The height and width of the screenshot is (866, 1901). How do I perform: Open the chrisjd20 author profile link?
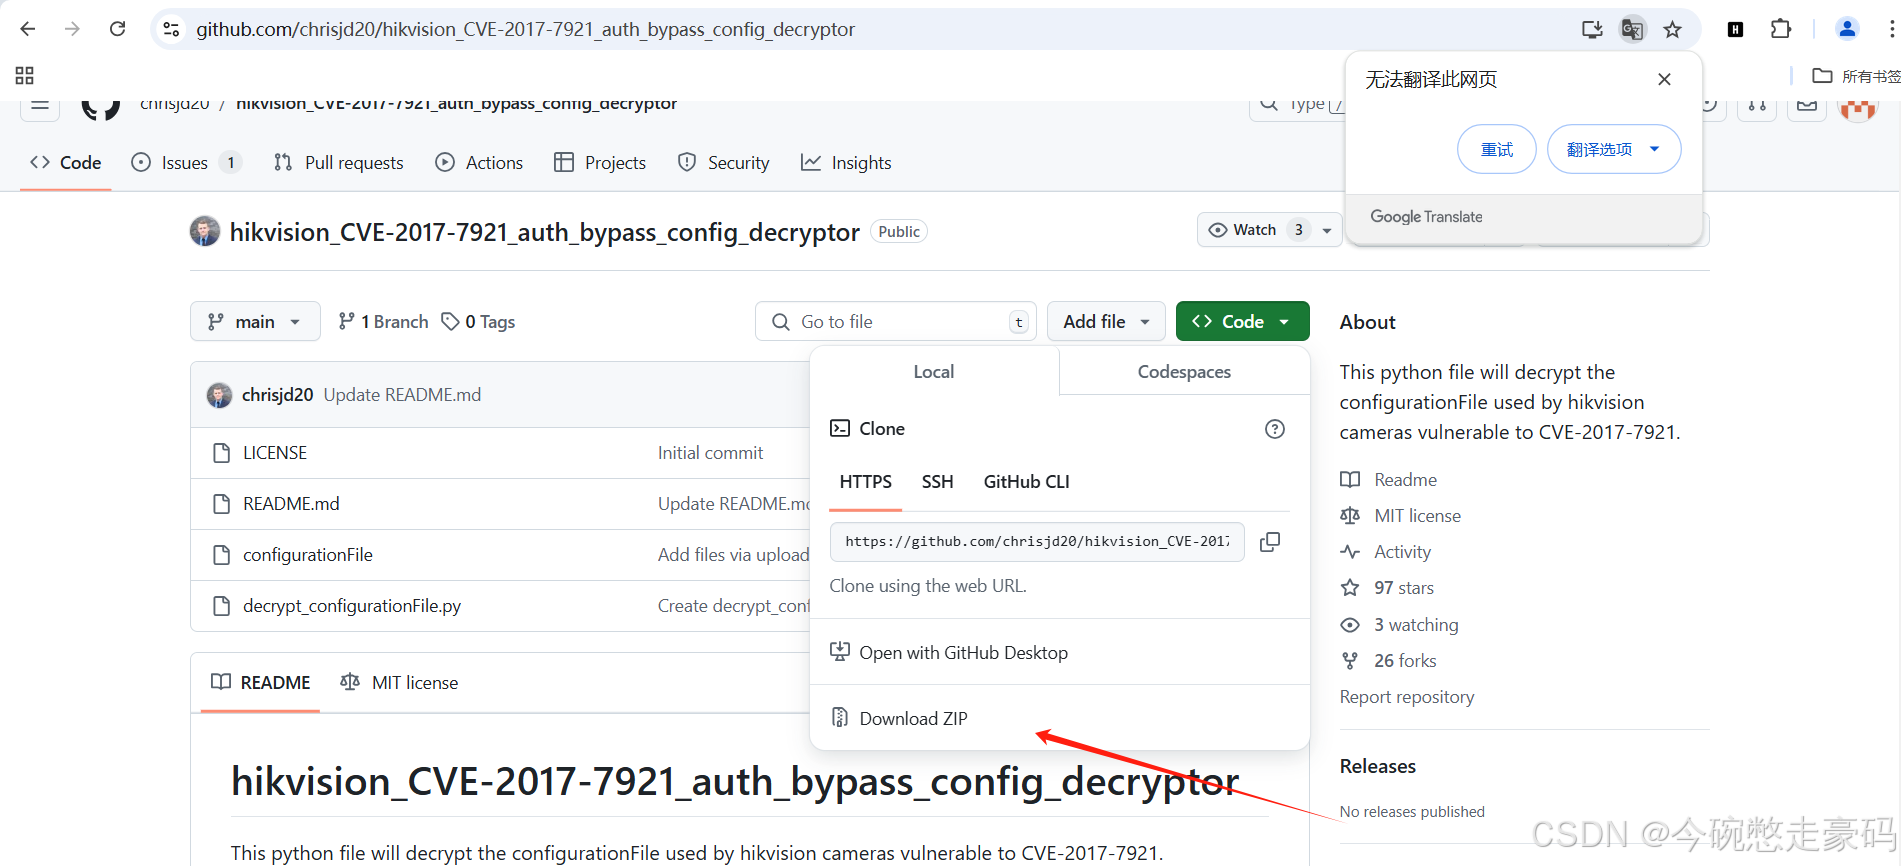click(x=278, y=395)
